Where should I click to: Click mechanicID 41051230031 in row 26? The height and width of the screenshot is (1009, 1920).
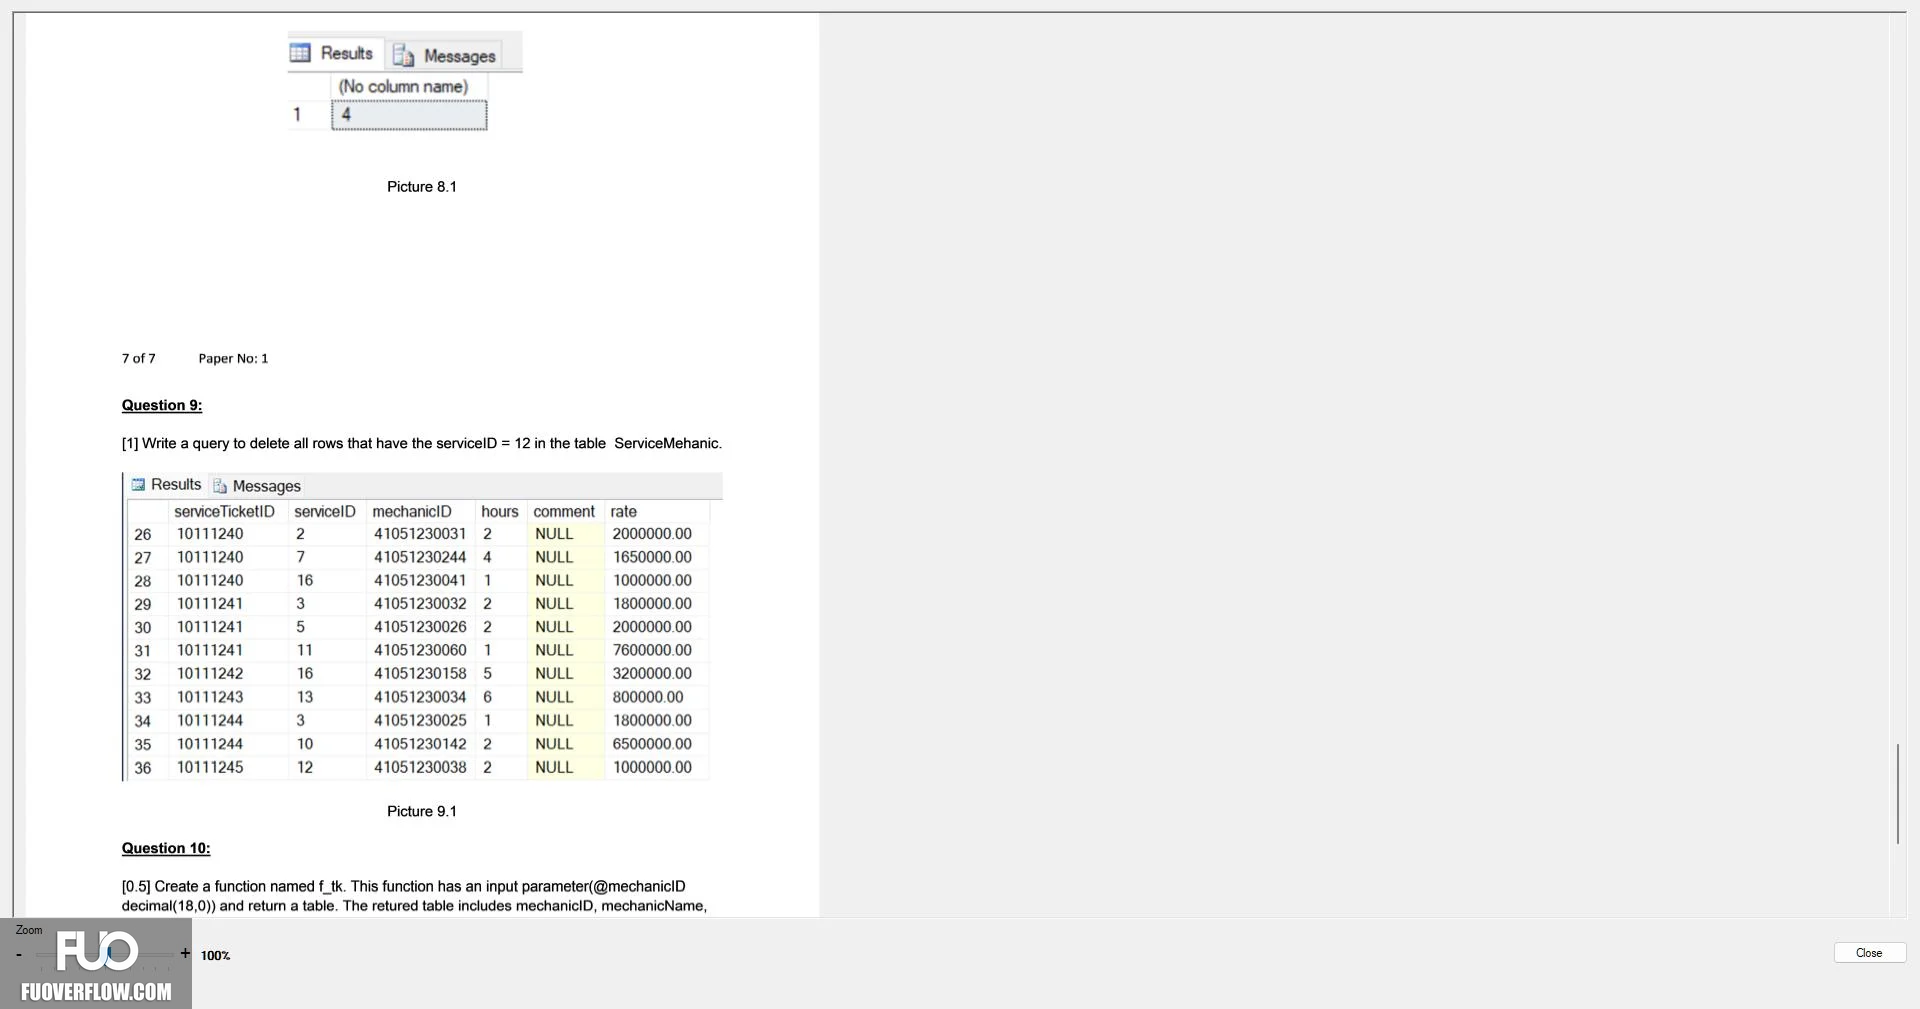click(x=420, y=534)
